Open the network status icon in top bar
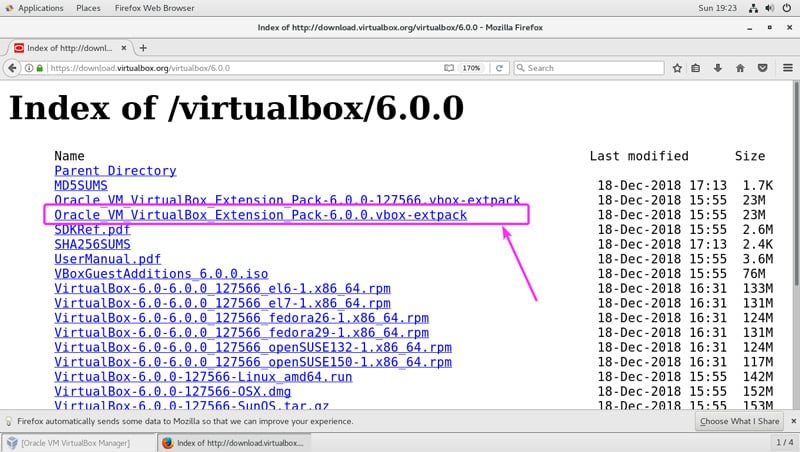 [753, 8]
